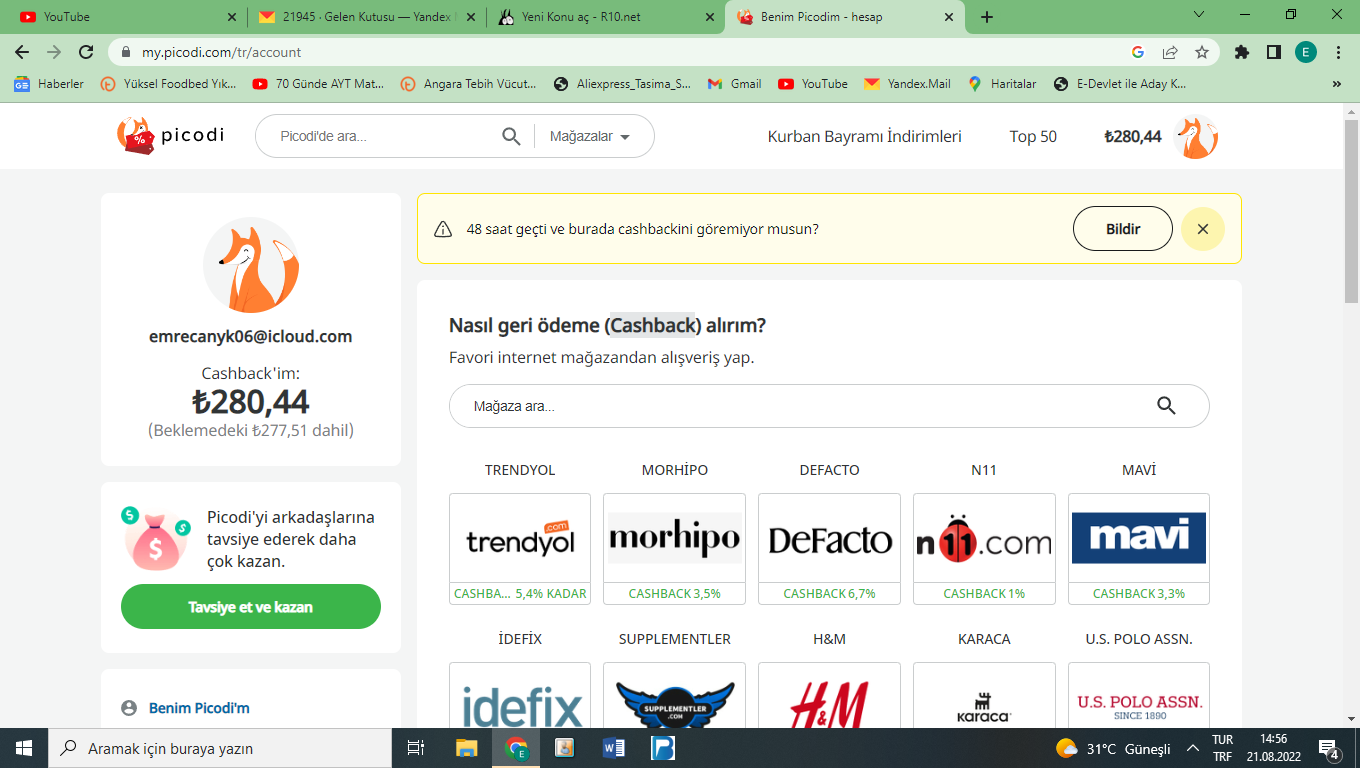Toggle the Chrome side panel icon
Image resolution: width=1360 pixels, height=768 pixels.
click(1274, 52)
